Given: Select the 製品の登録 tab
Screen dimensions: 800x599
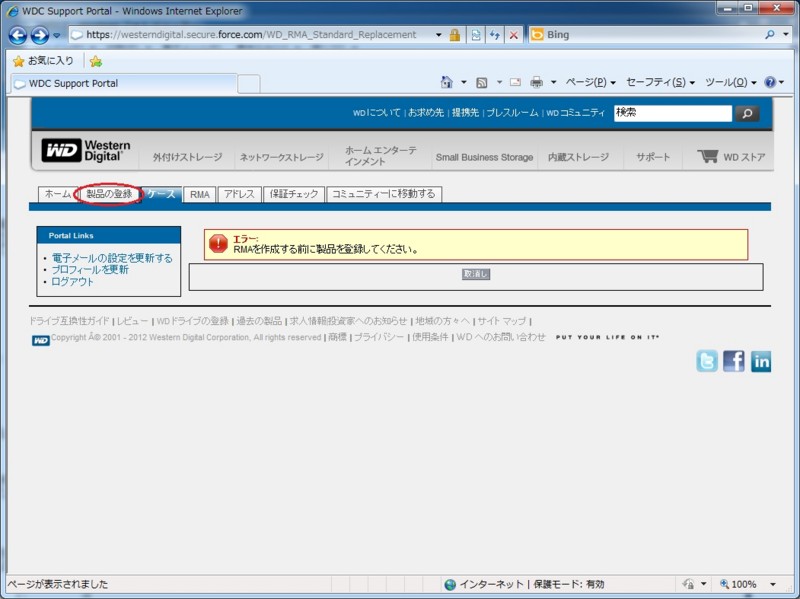Looking at the screenshot, I should 109,194.
